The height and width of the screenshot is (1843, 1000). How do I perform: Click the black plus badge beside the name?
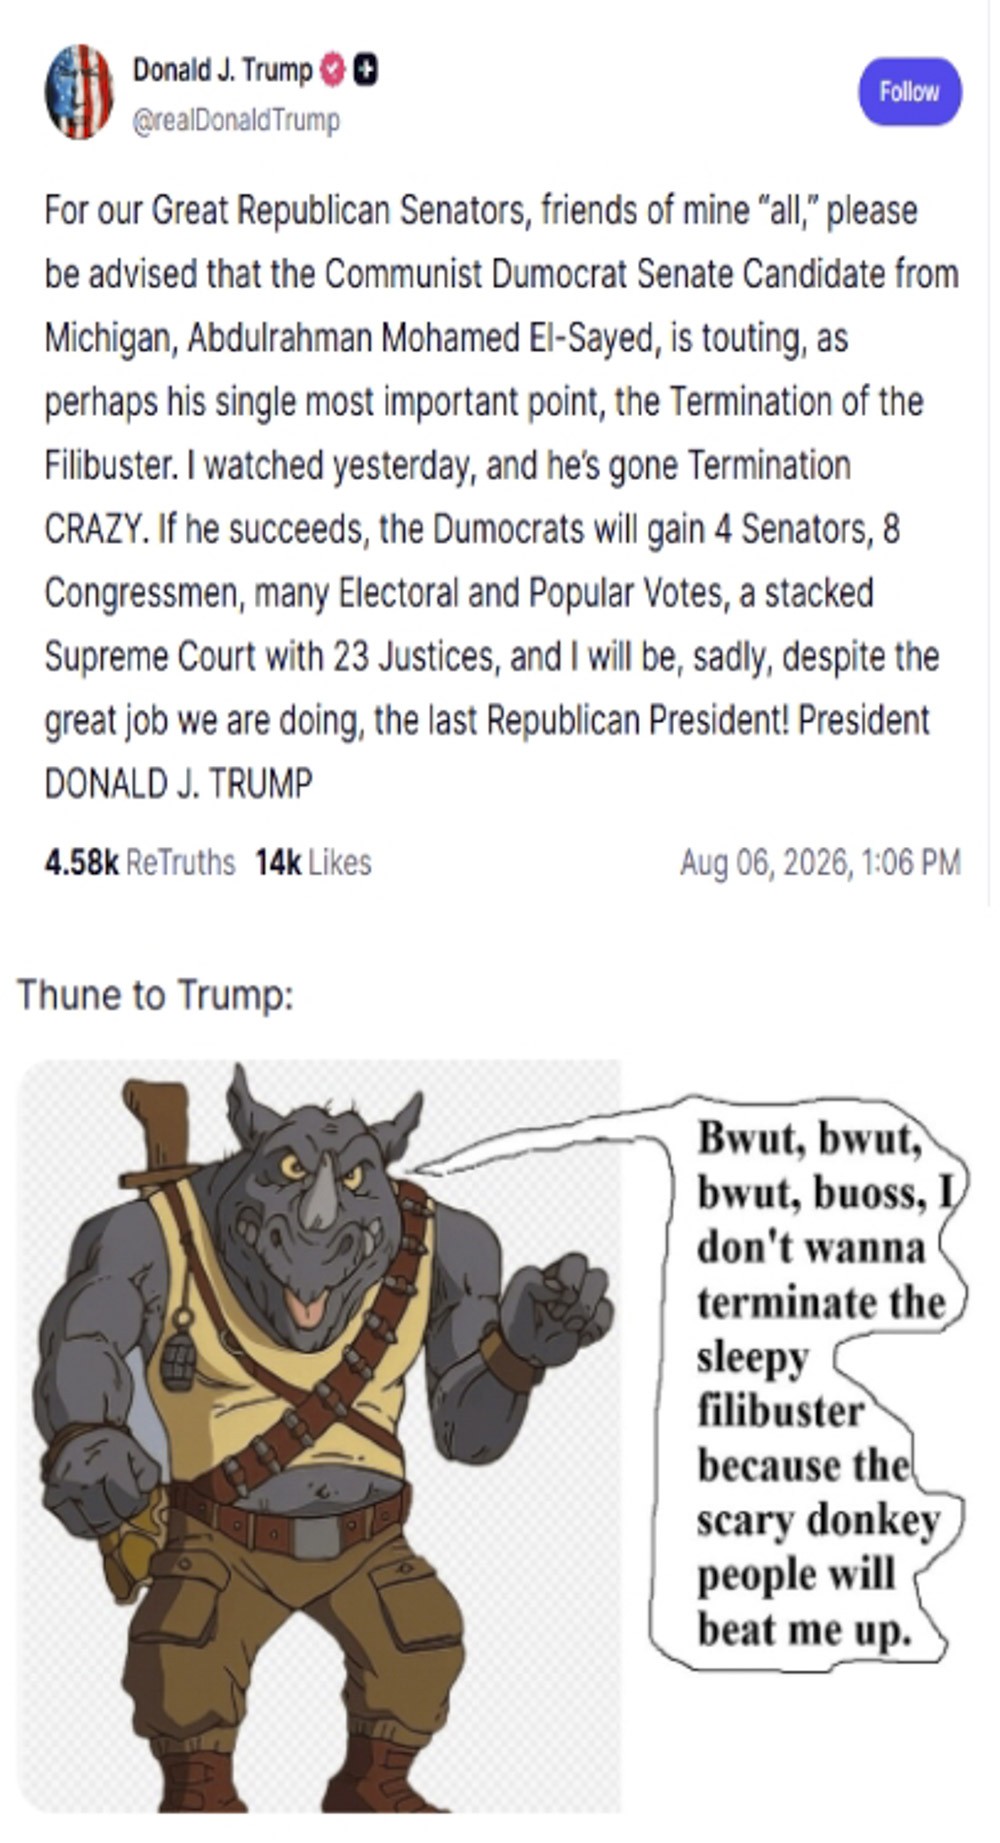366,71
